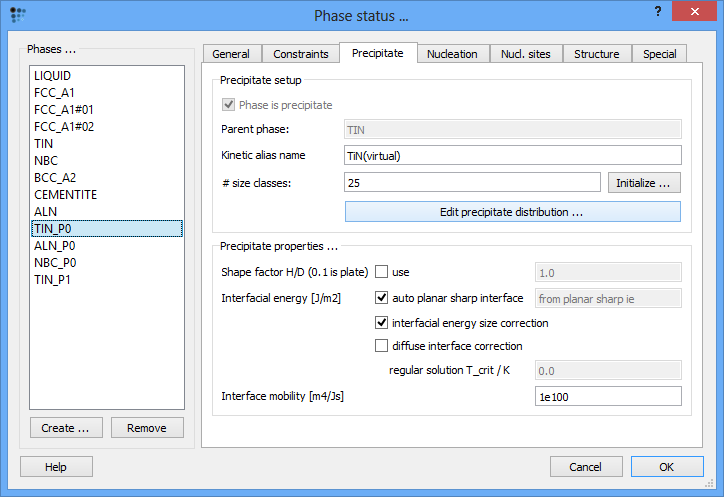Click the interfacial energy value field
Screen dimensions: 724x497
[x=608, y=298]
